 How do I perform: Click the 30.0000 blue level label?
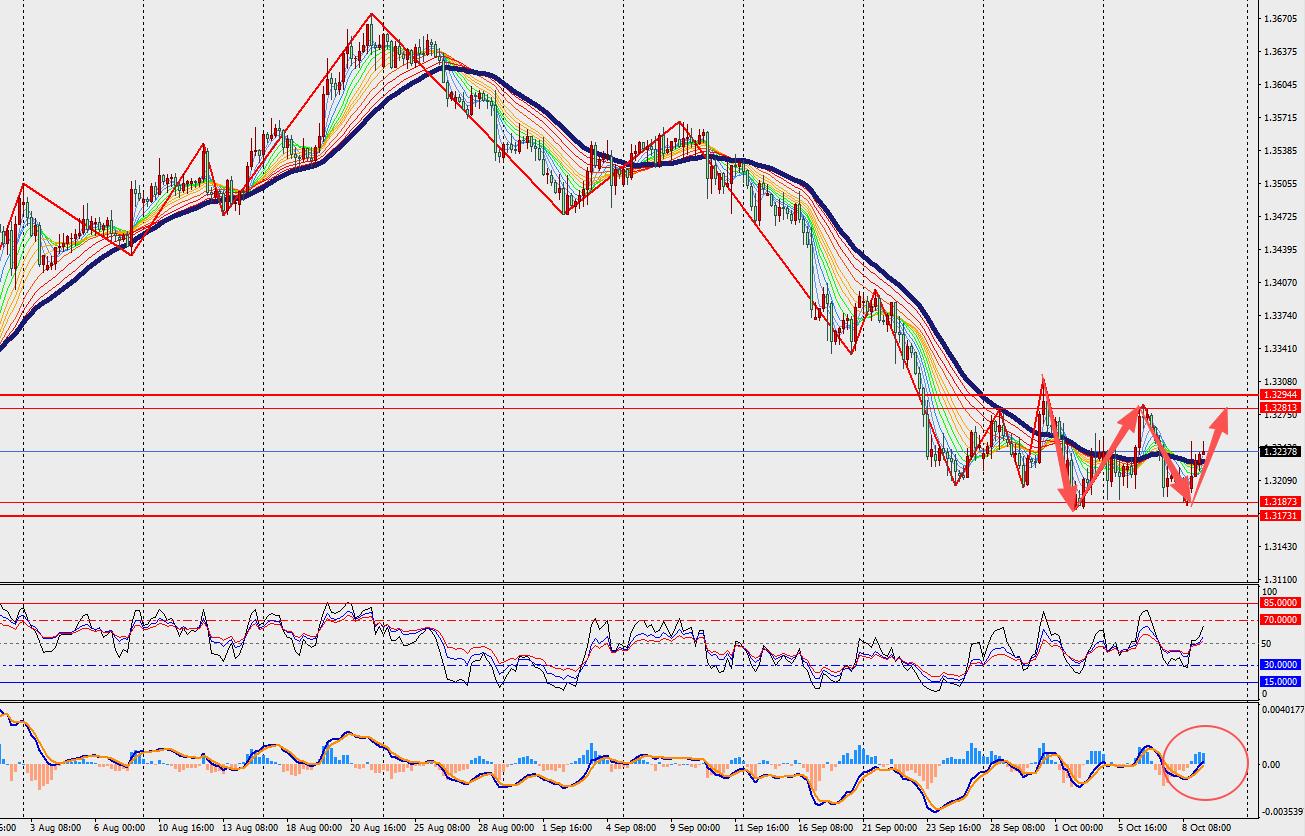pos(1280,665)
